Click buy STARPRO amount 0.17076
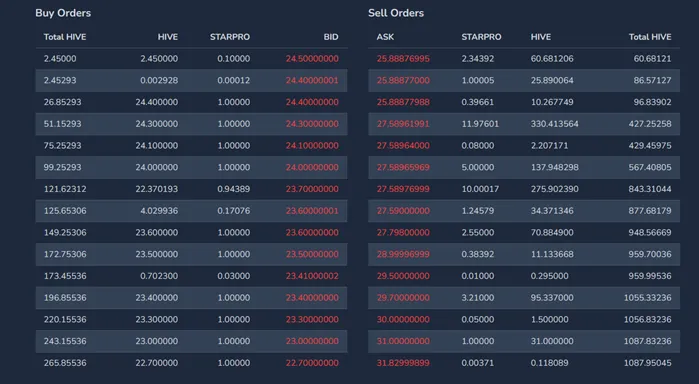The height and width of the screenshot is (384, 699). pyautogui.click(x=234, y=211)
